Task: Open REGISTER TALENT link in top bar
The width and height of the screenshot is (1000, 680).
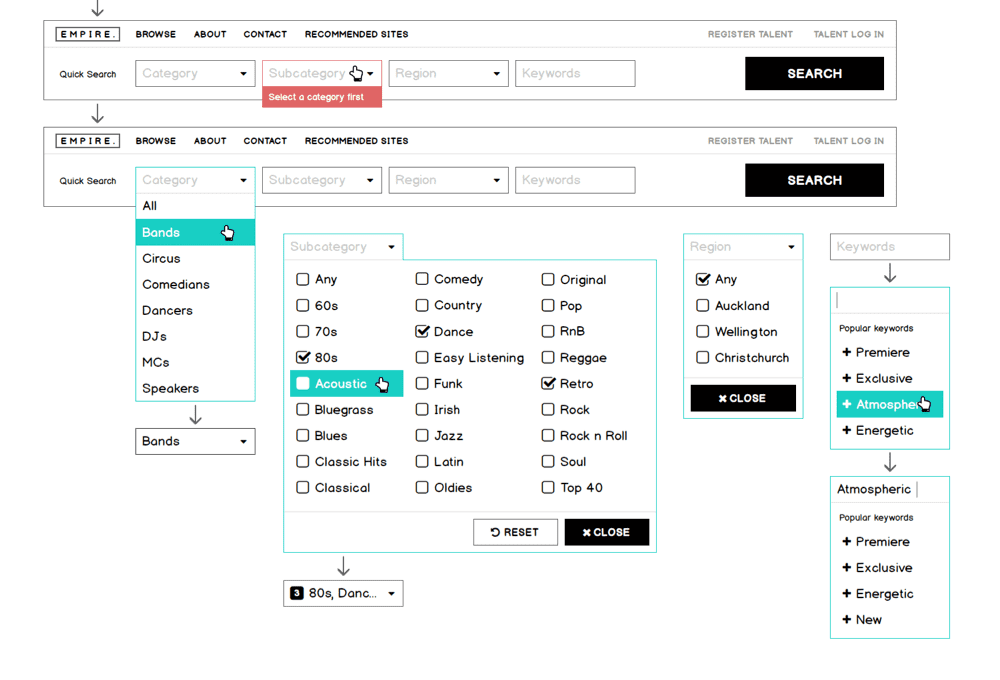Action: coord(750,34)
